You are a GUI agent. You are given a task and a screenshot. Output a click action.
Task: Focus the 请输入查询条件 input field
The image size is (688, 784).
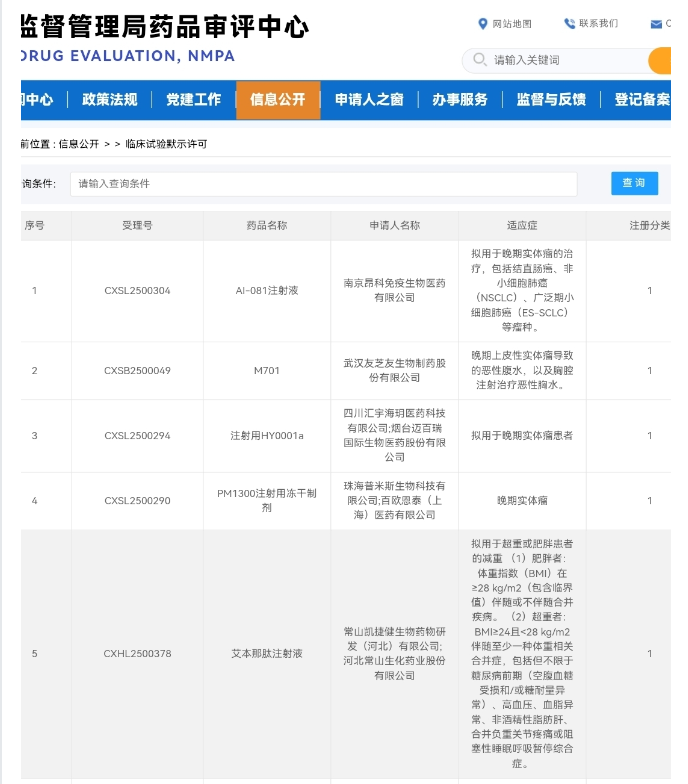click(324, 184)
